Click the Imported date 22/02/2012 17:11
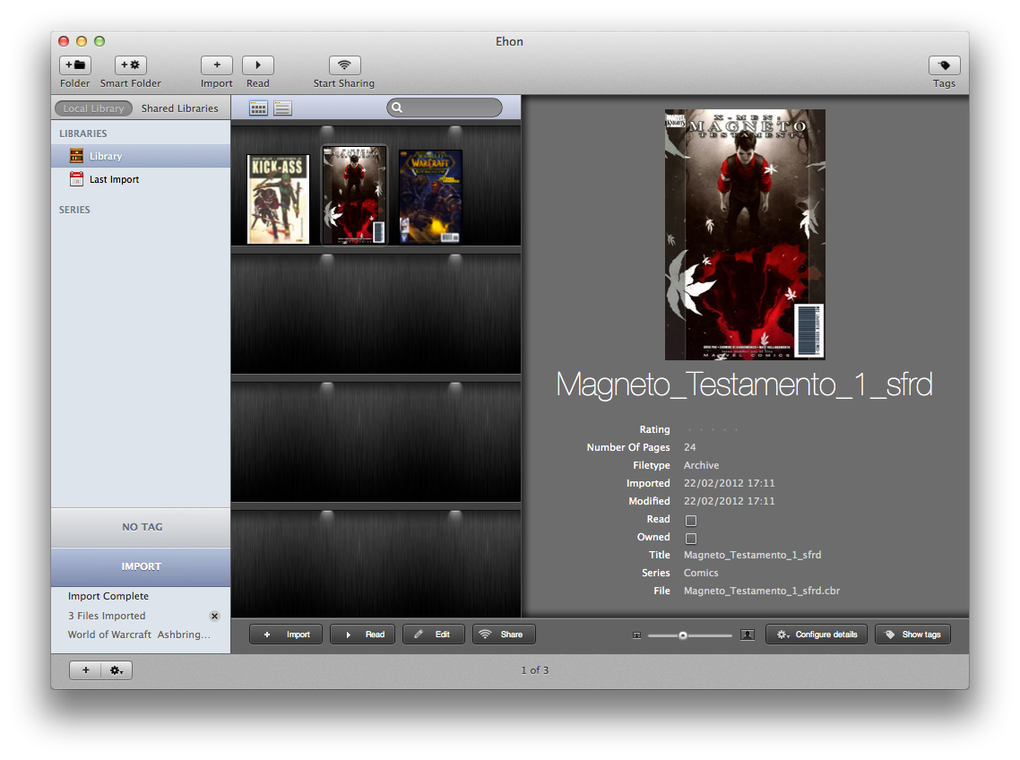The width and height of the screenshot is (1020, 760). pyautogui.click(x=729, y=483)
